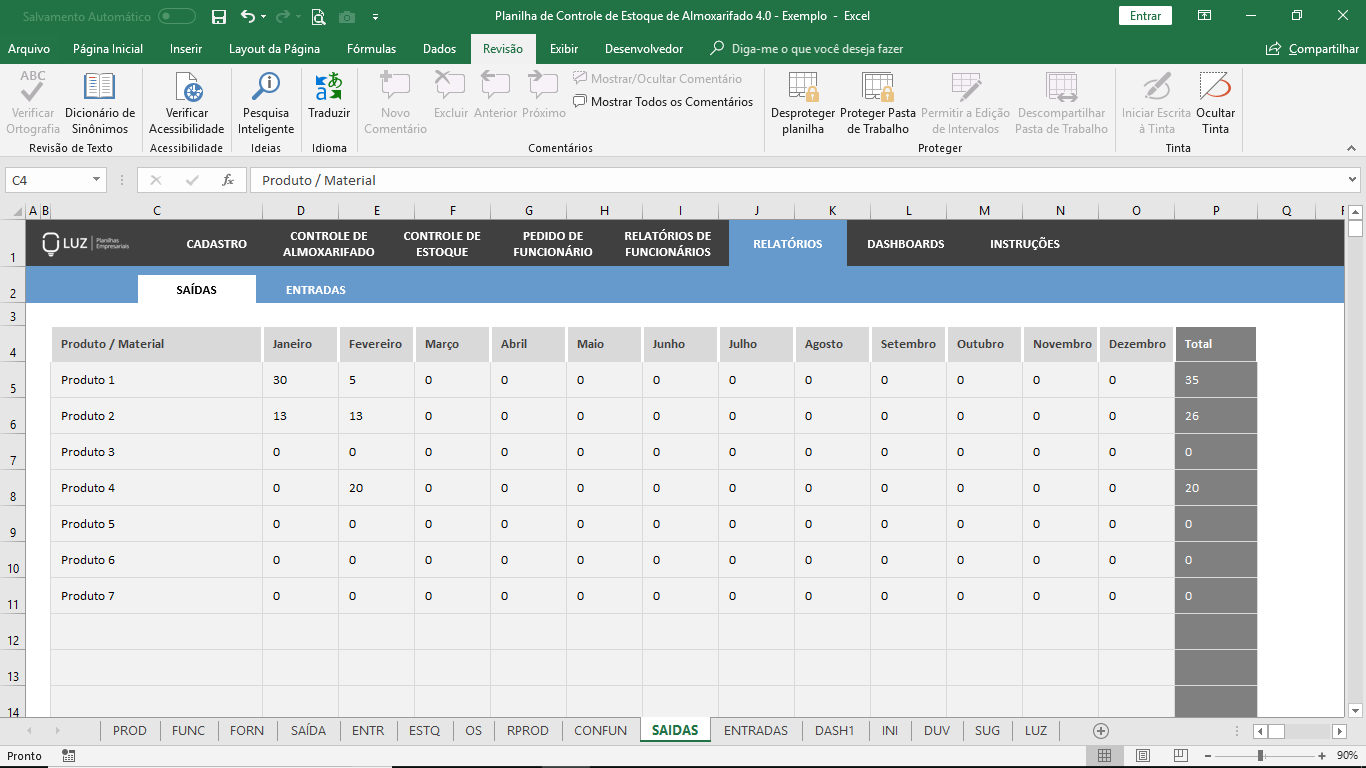Image resolution: width=1366 pixels, height=768 pixels.
Task: Switch to Page Layout view in status bar
Action: pos(1142,755)
